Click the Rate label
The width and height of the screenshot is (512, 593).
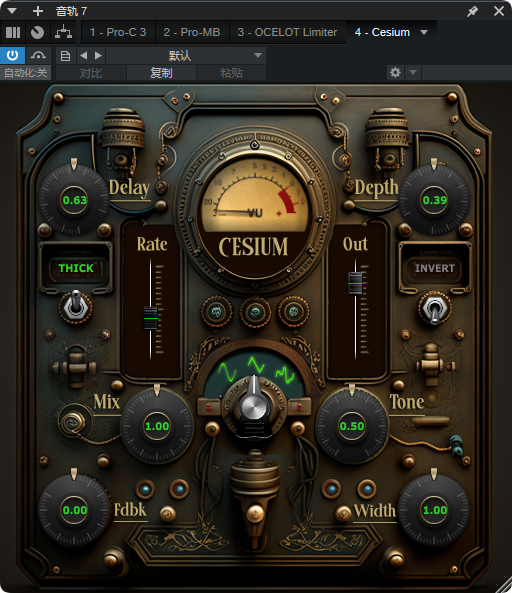152,244
